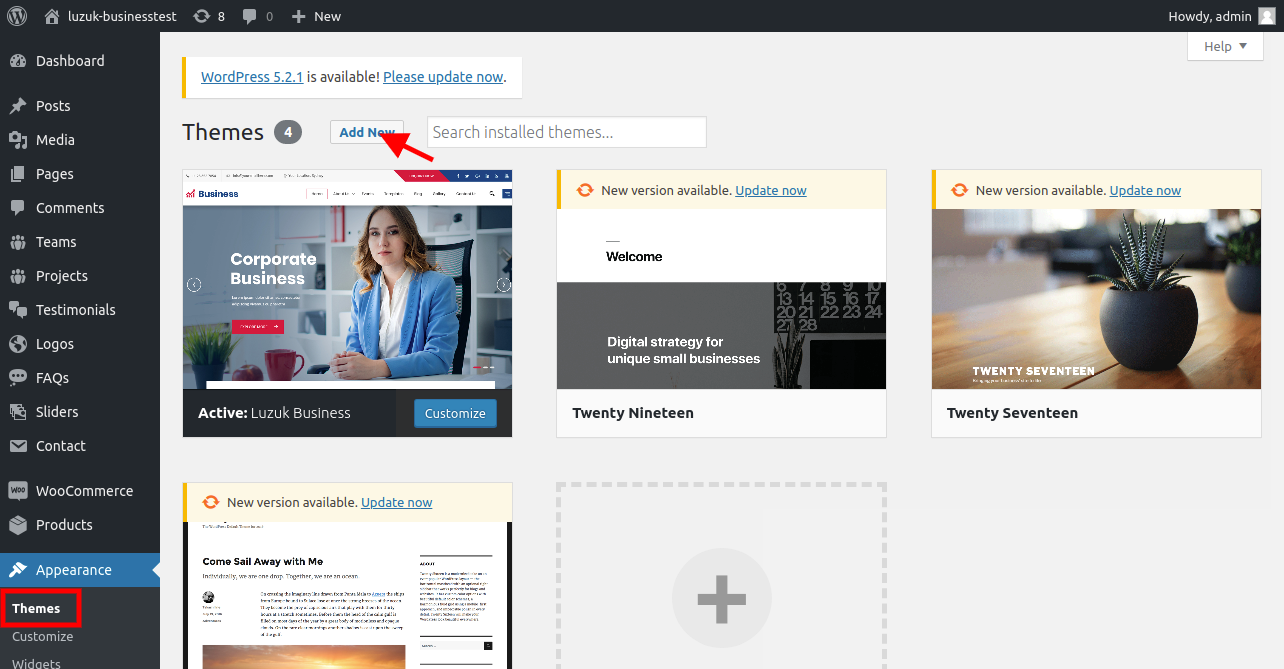Click the update icon on Twenty Seventeen
Viewport: 1284px width, 669px height.
(959, 190)
